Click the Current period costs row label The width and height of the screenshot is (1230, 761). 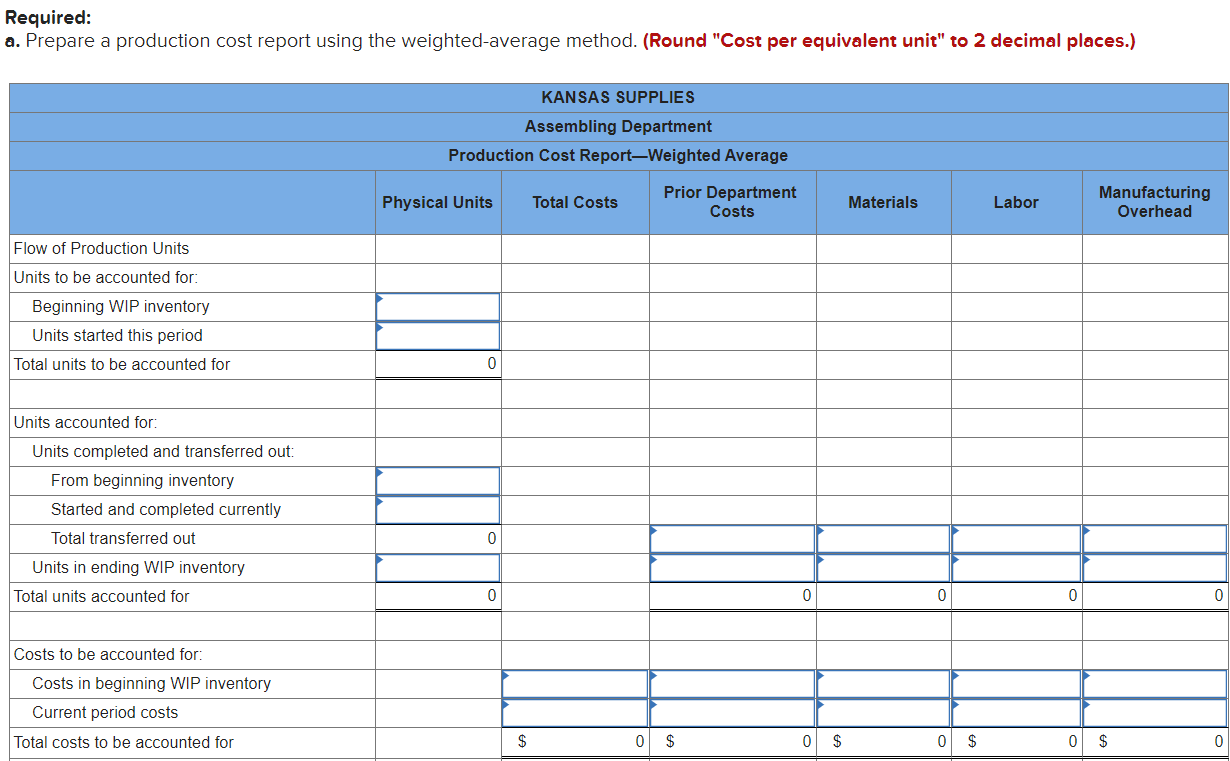105,712
